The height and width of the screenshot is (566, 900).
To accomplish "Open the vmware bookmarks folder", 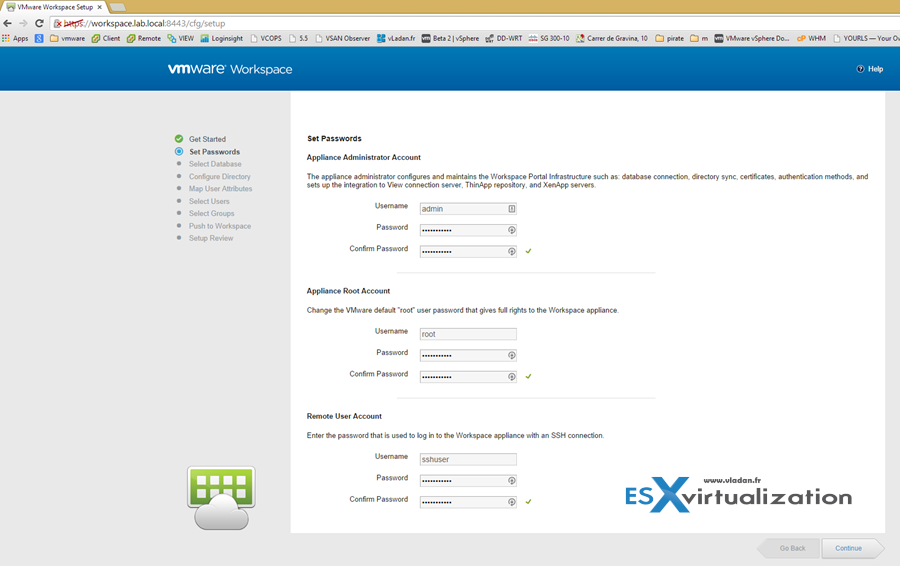I will [x=67, y=38].
